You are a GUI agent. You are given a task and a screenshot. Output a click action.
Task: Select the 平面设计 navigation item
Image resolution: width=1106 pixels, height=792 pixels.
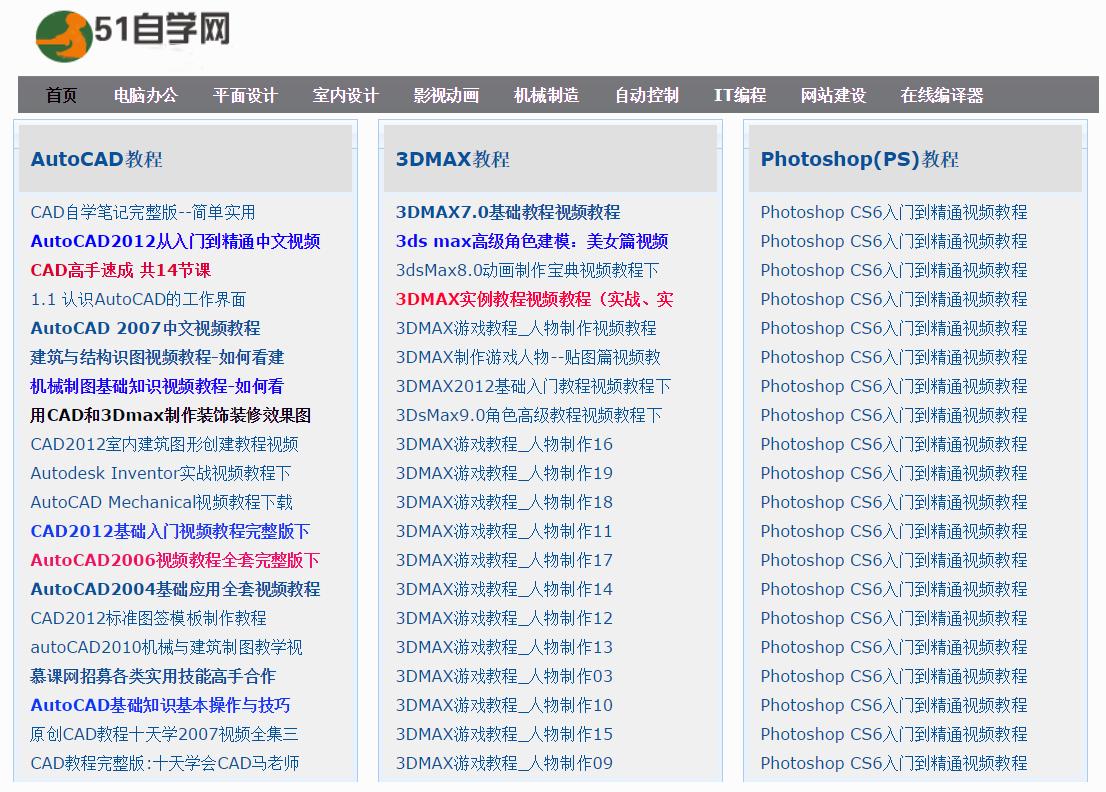[x=246, y=95]
